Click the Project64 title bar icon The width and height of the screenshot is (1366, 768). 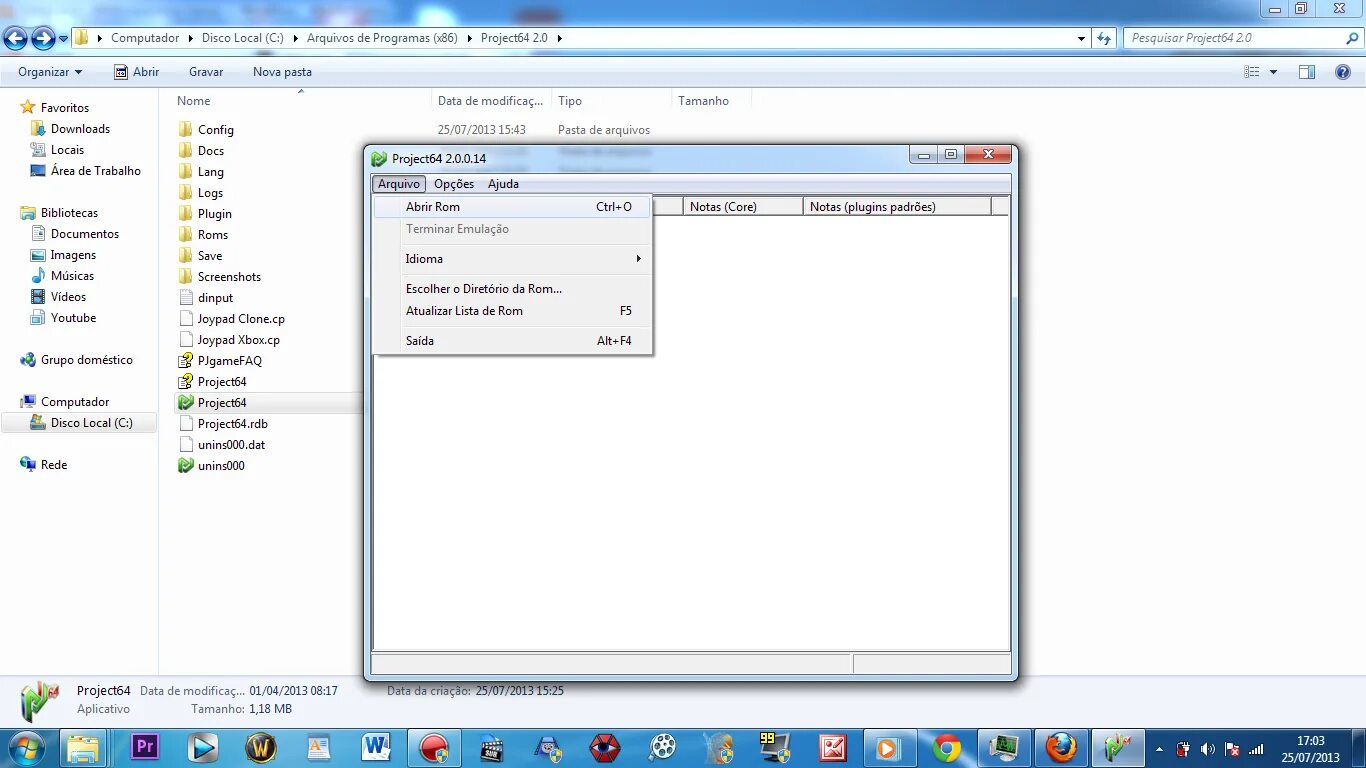pyautogui.click(x=379, y=158)
